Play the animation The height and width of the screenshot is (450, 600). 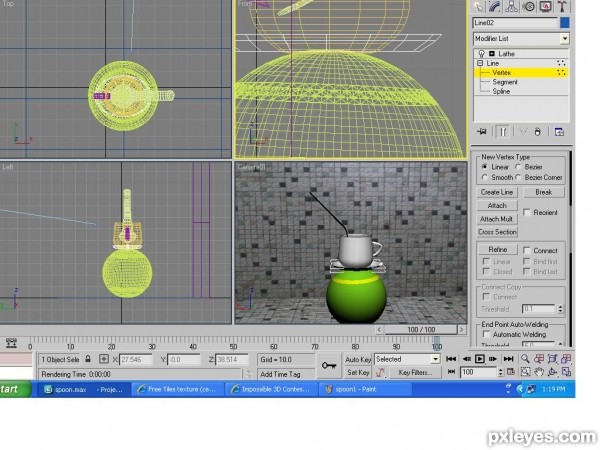pyautogui.click(x=479, y=359)
